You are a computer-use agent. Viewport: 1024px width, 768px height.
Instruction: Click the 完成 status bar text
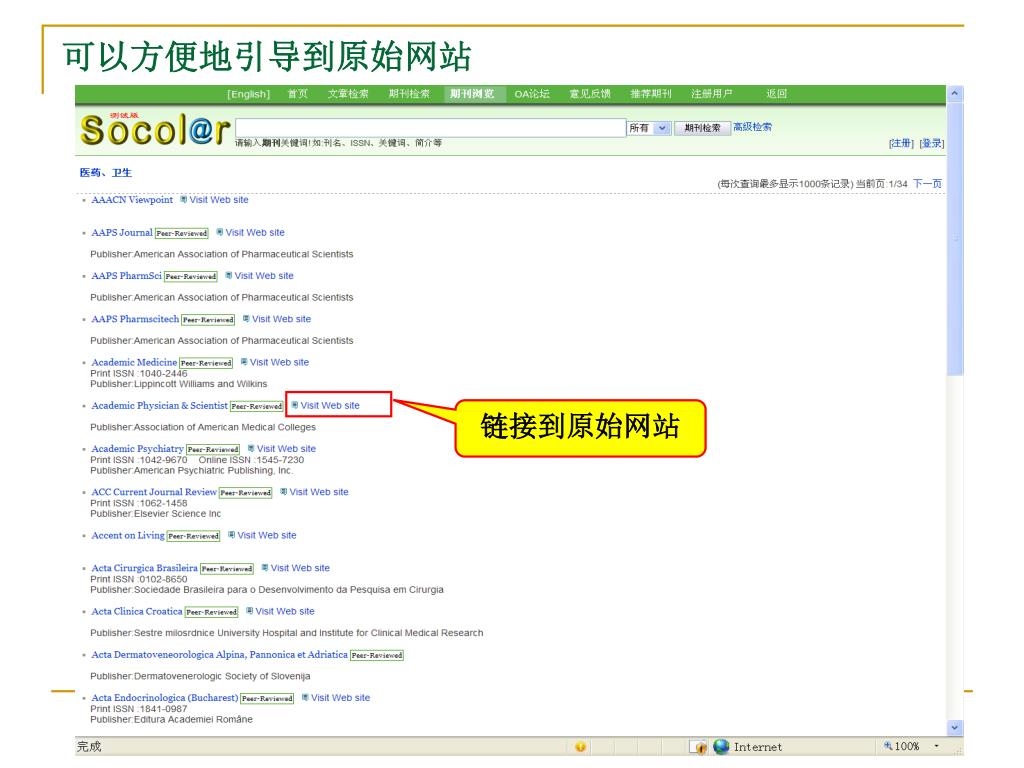89,746
